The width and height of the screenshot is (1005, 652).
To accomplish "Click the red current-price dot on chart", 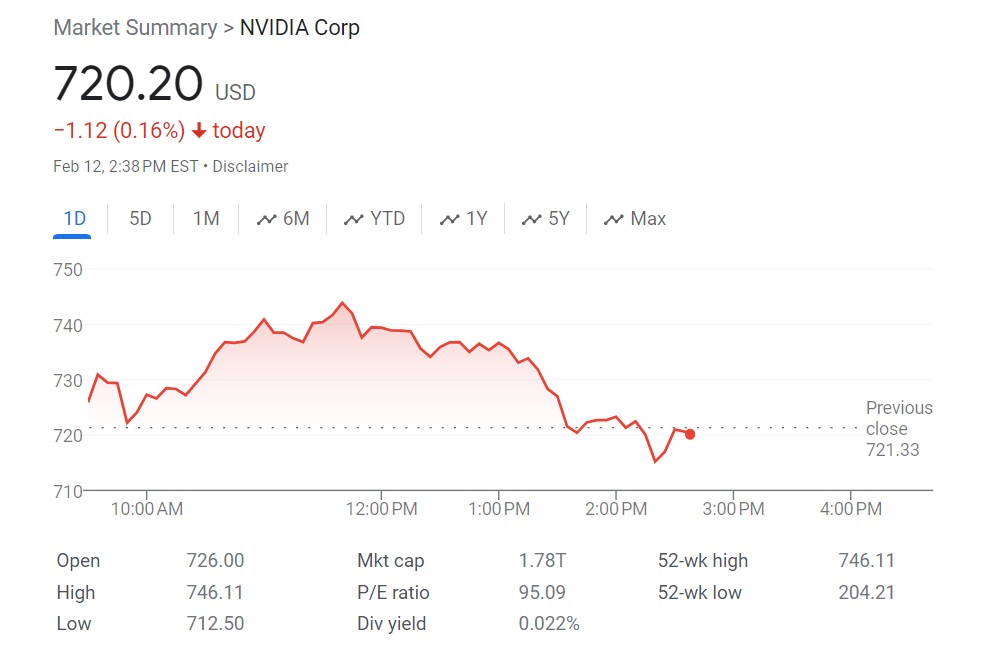I will (690, 434).
